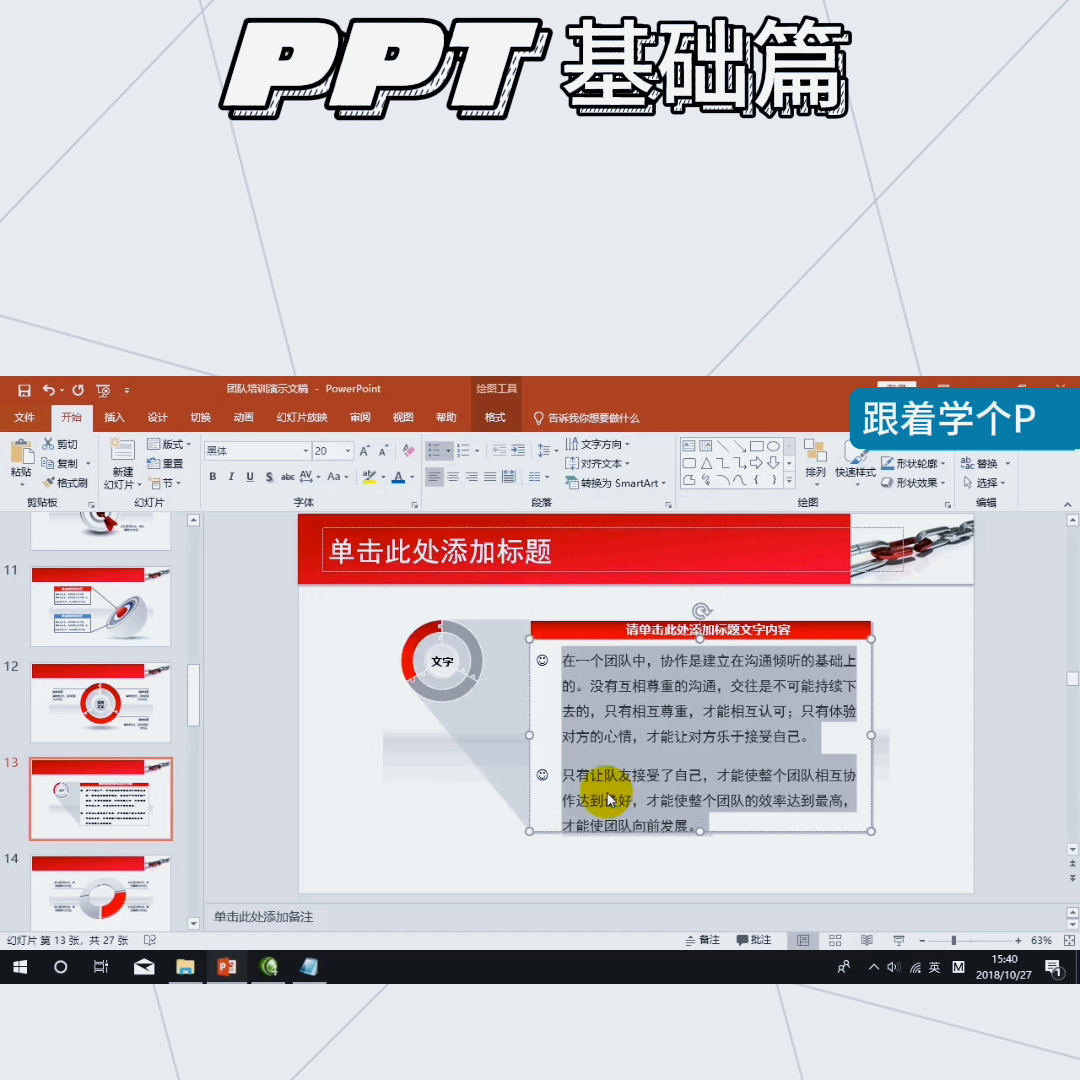Select the rectangle shape in shapes gallery
The image size is (1080, 1080).
tap(756, 446)
